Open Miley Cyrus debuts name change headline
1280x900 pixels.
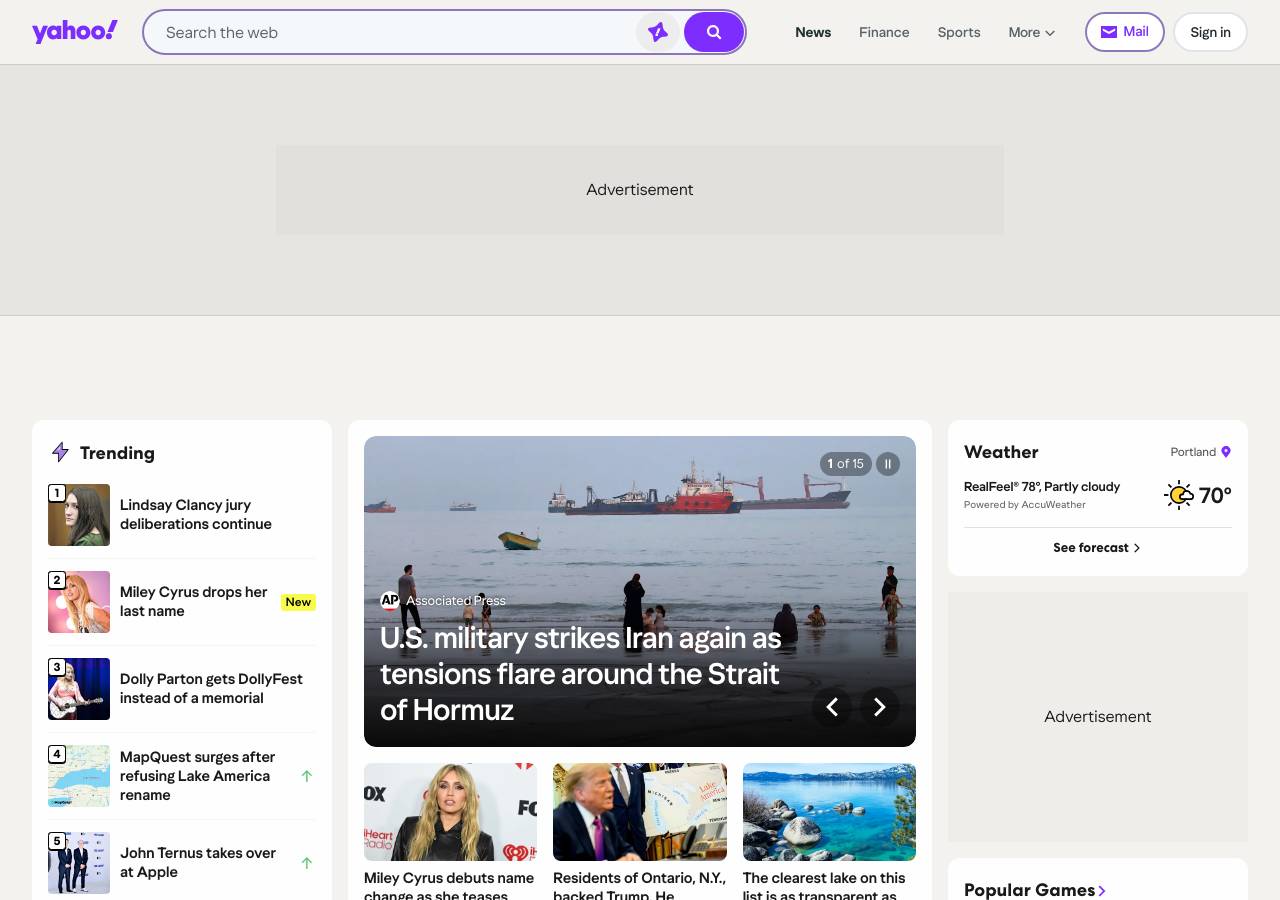pyautogui.click(x=449, y=885)
